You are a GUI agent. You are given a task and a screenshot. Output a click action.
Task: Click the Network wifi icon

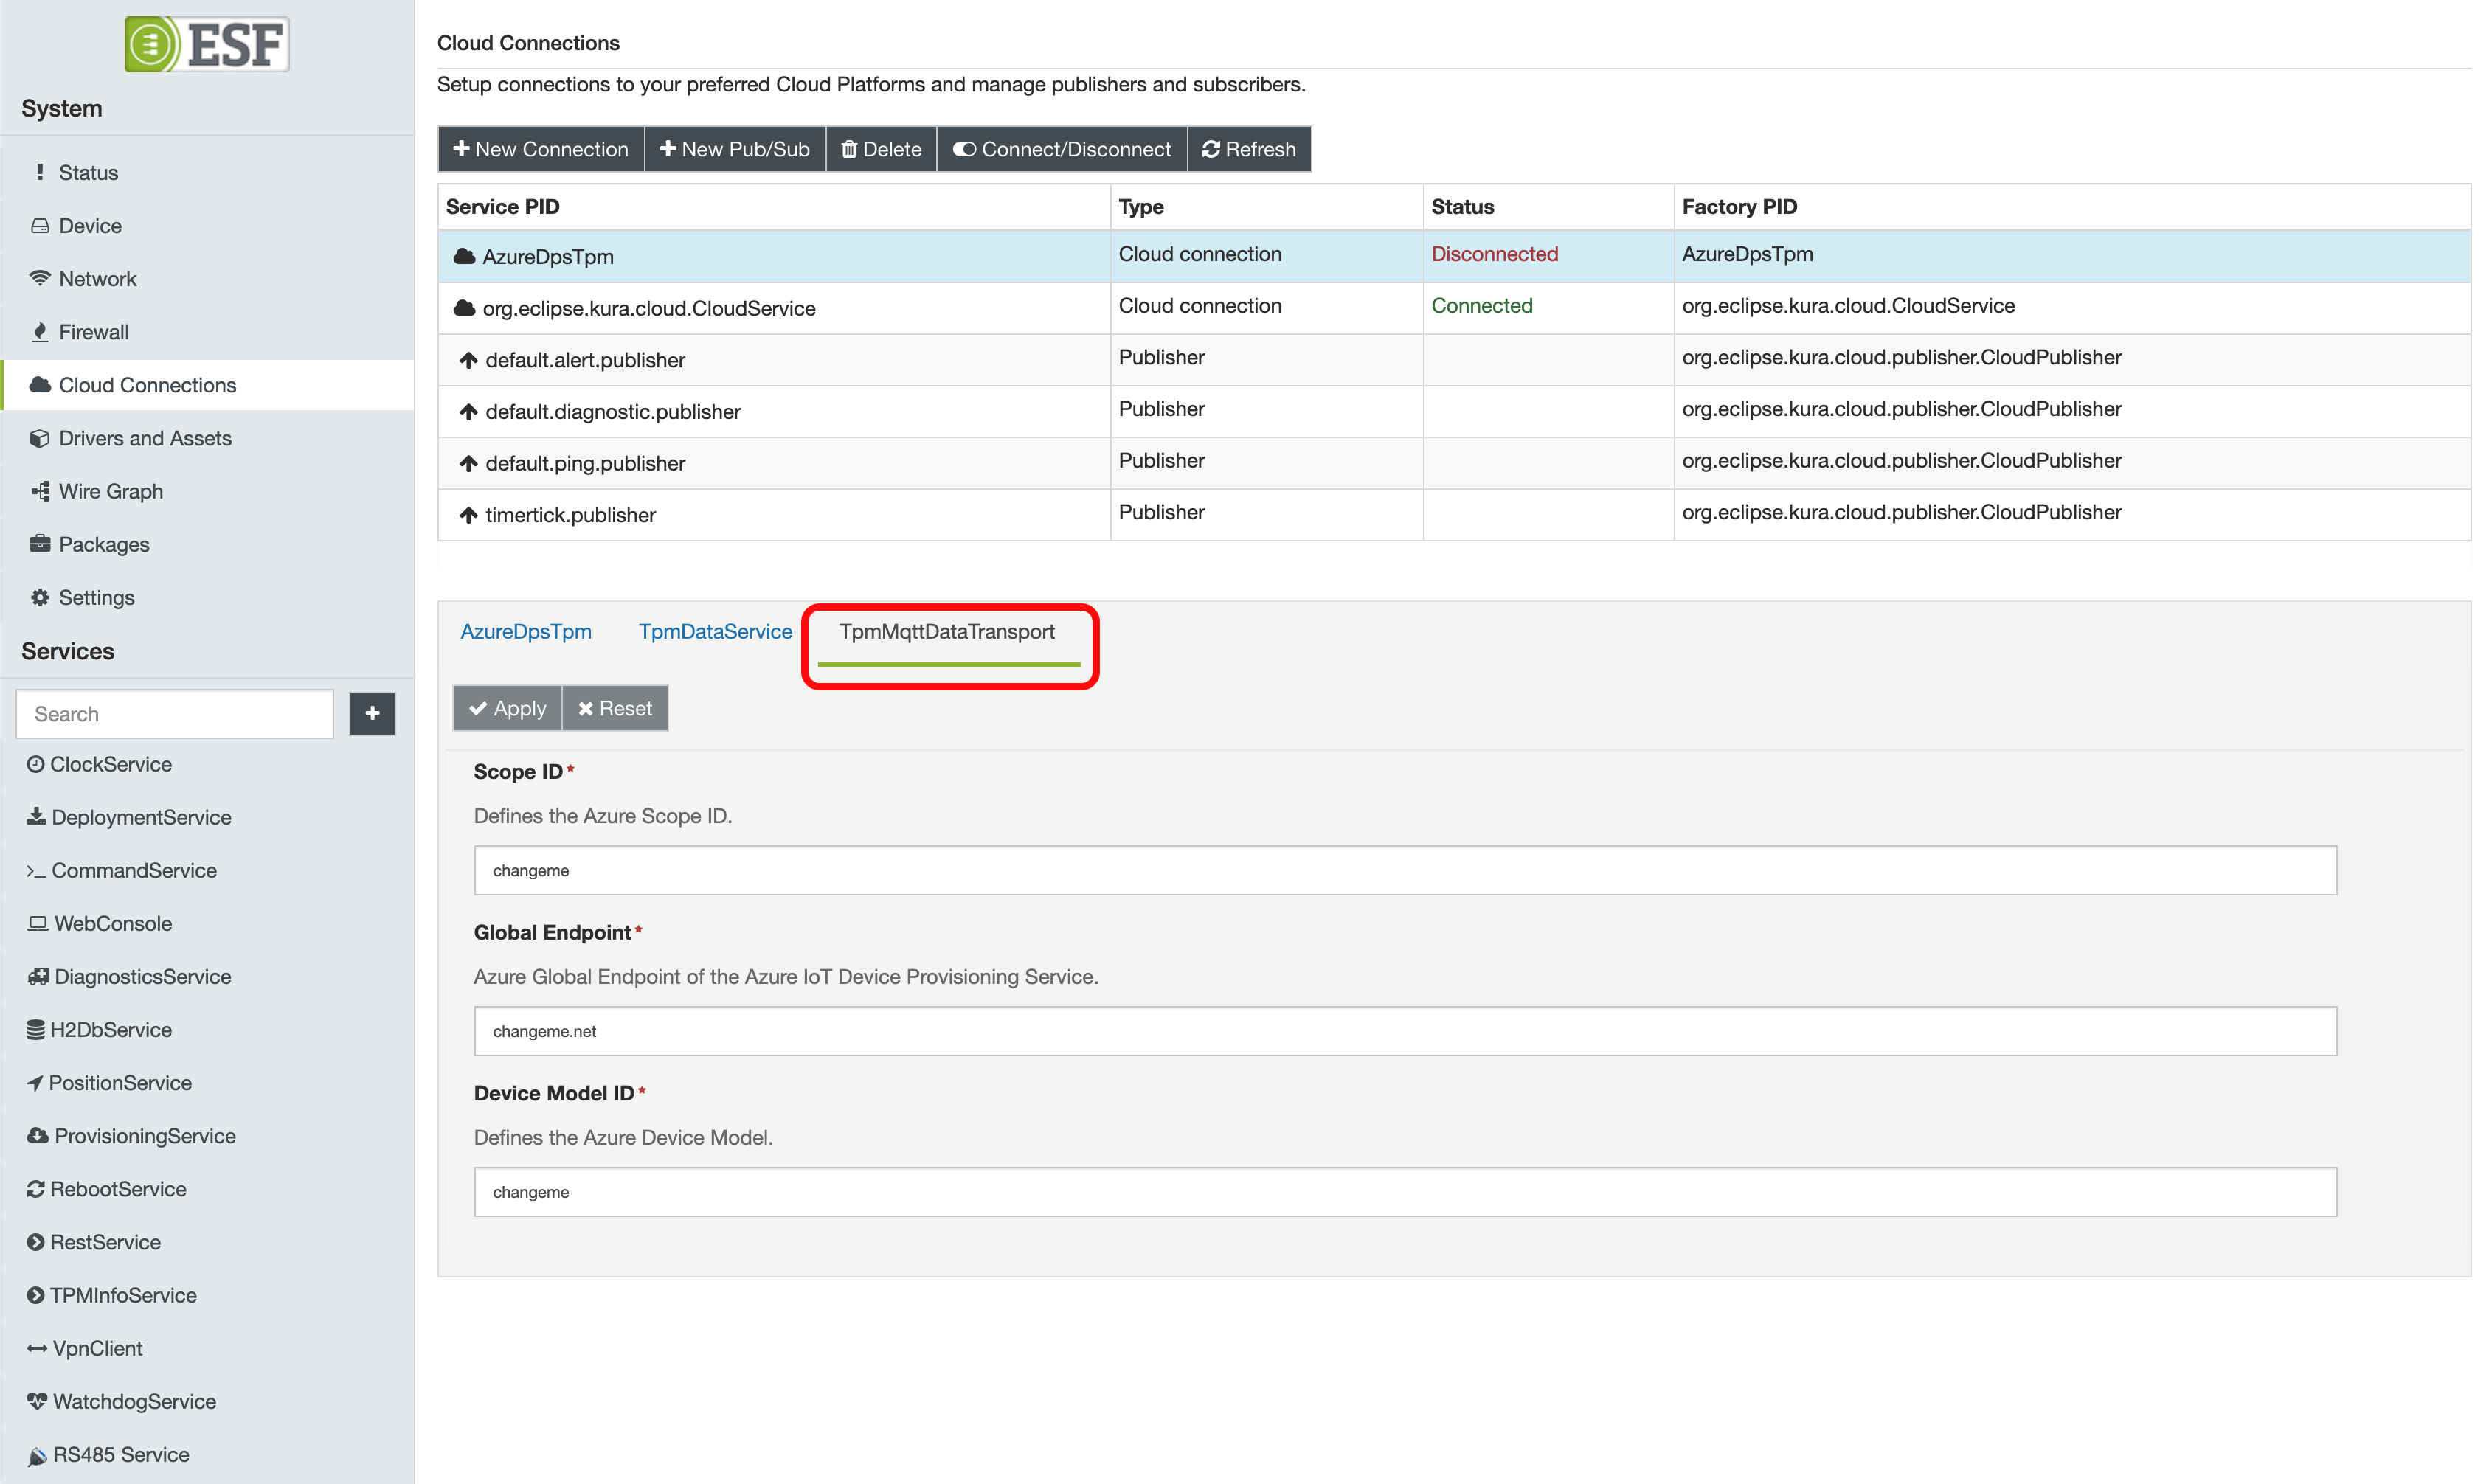point(40,278)
